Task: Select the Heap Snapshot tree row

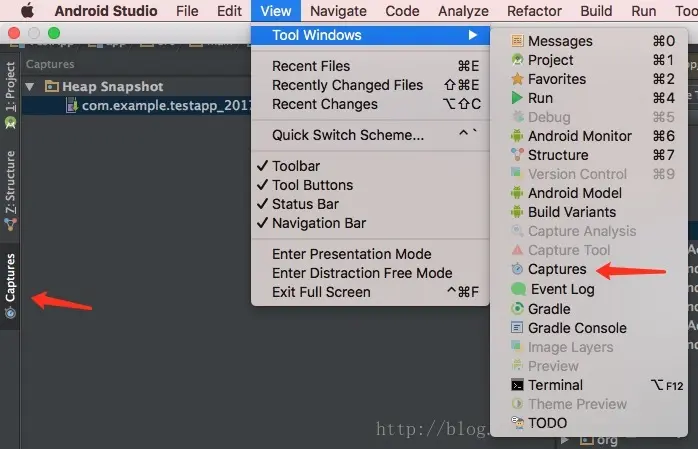Action: [136, 86]
